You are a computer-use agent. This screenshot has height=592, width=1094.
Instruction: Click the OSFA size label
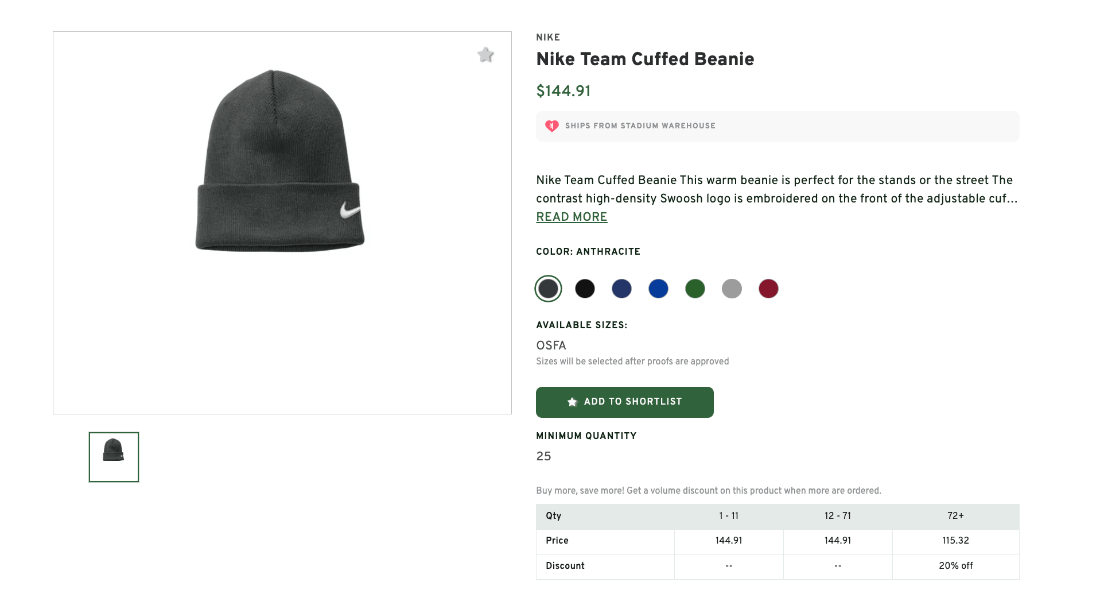(x=551, y=345)
